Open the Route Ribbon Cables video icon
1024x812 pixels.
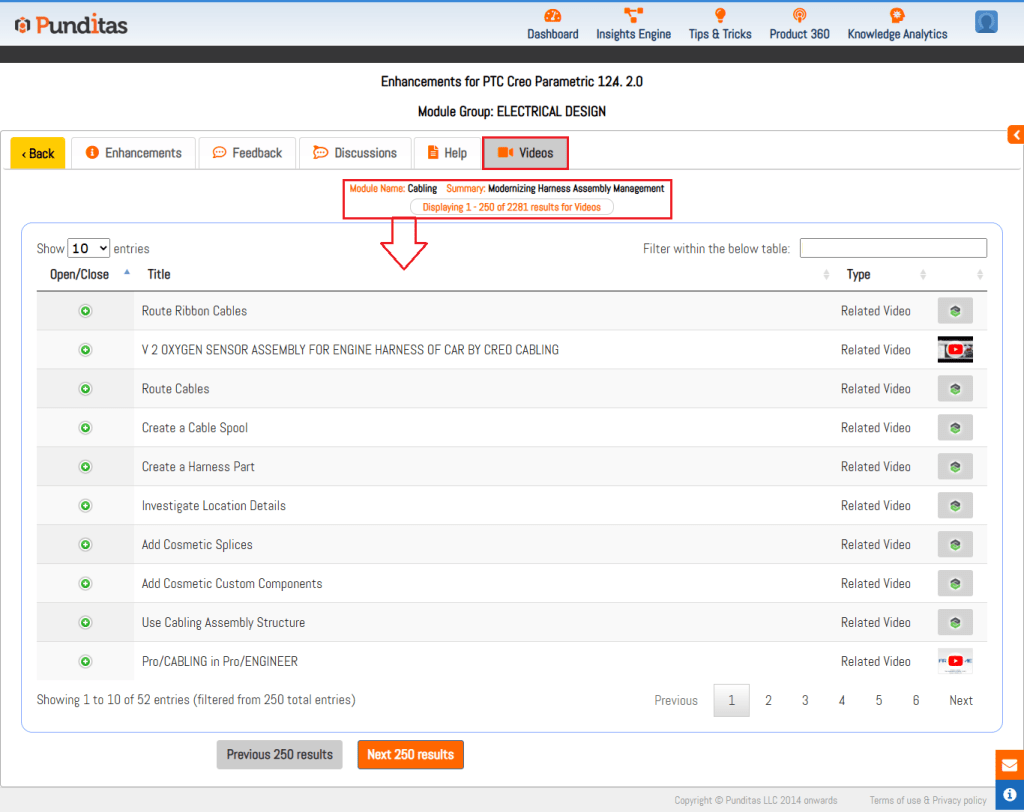(x=955, y=311)
